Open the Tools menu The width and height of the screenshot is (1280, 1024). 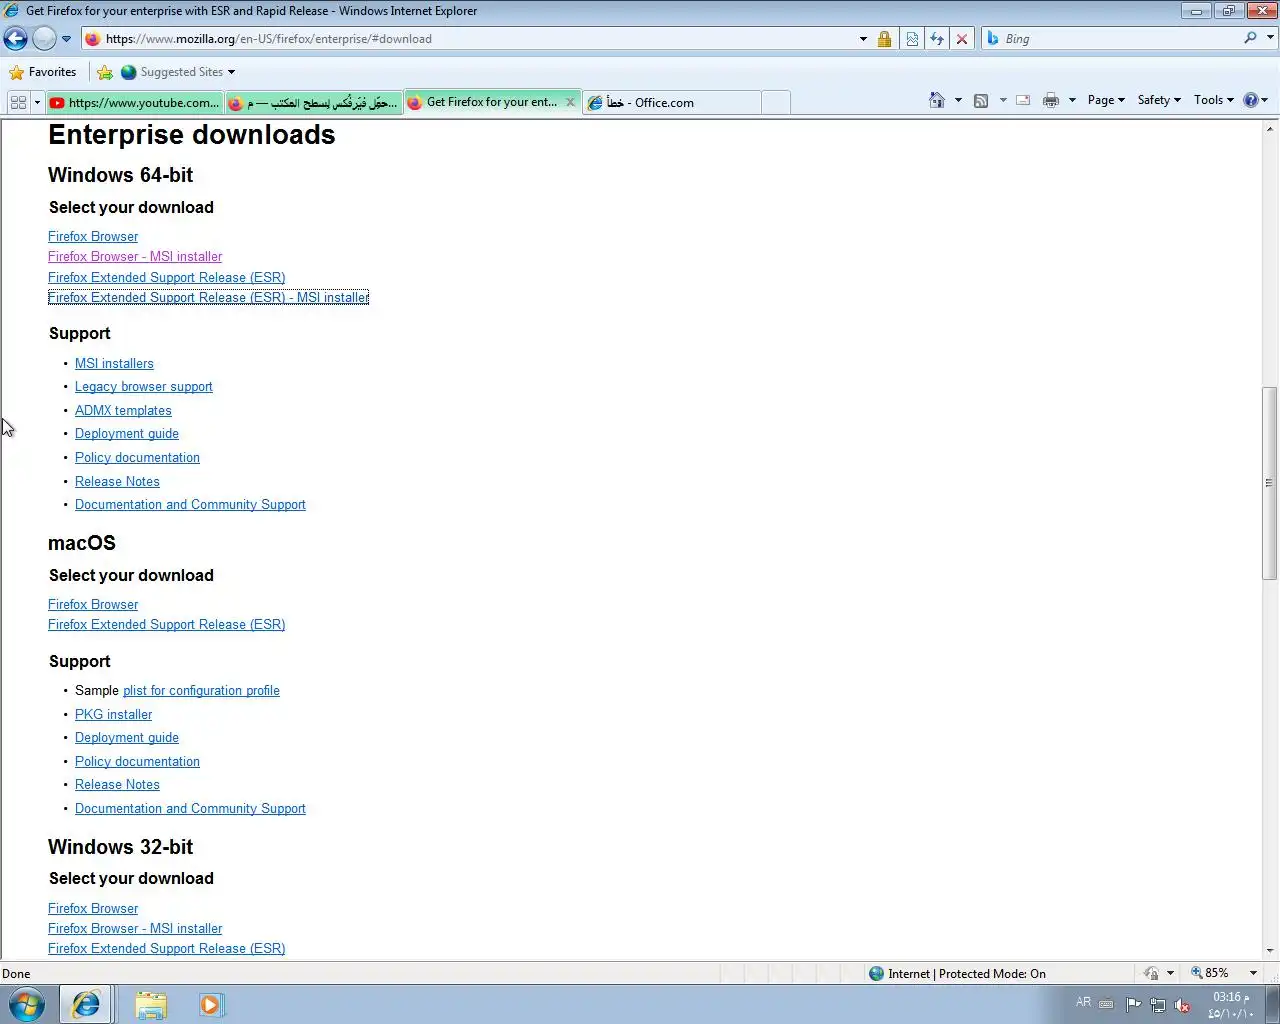coord(1213,100)
